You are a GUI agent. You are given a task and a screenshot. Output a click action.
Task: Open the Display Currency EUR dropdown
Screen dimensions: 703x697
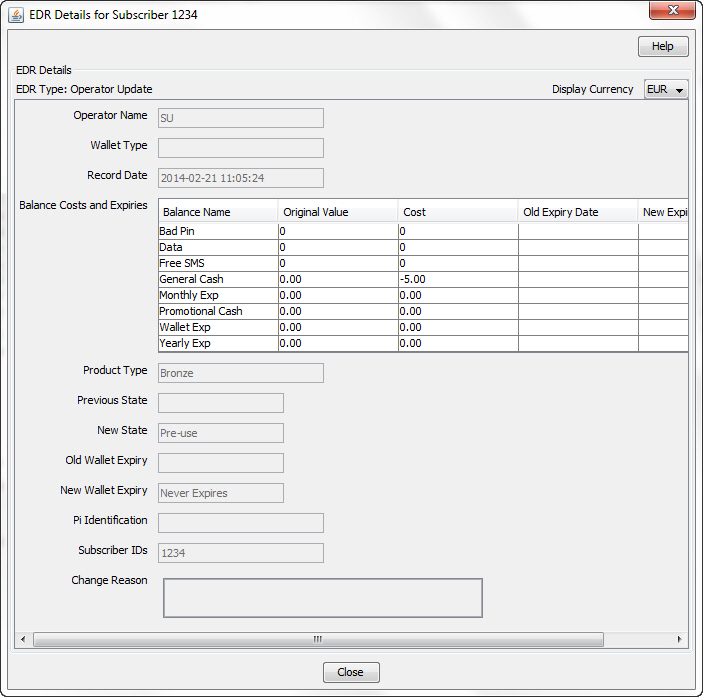click(666, 90)
